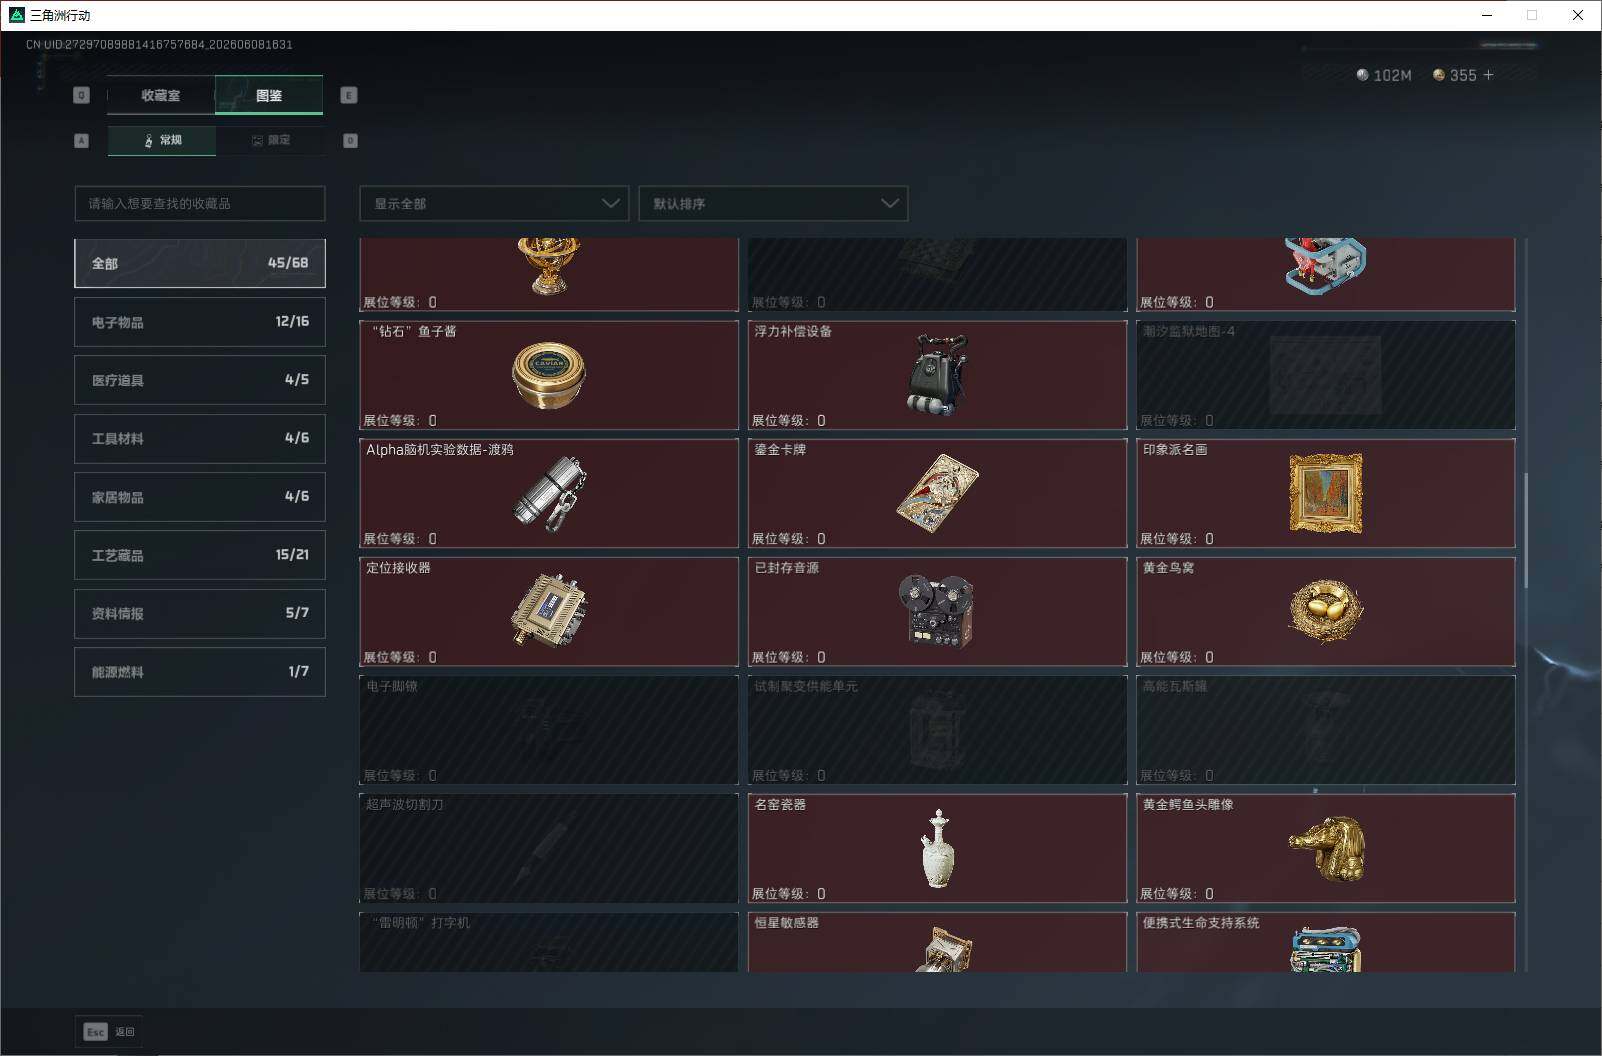
Task: Open locked 高能瓦斯罐 card
Action: 1326,730
